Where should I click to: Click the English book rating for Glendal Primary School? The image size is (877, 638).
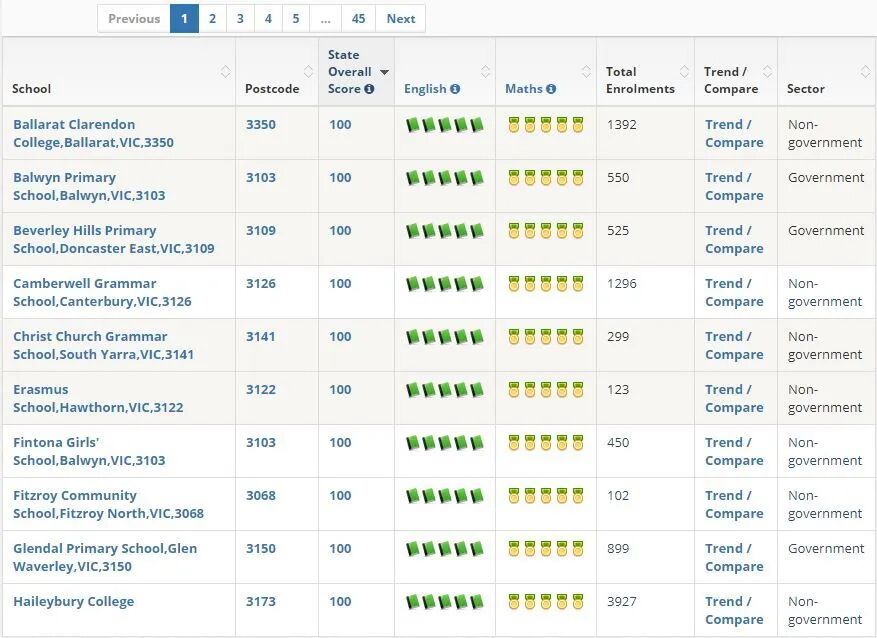tap(445, 549)
